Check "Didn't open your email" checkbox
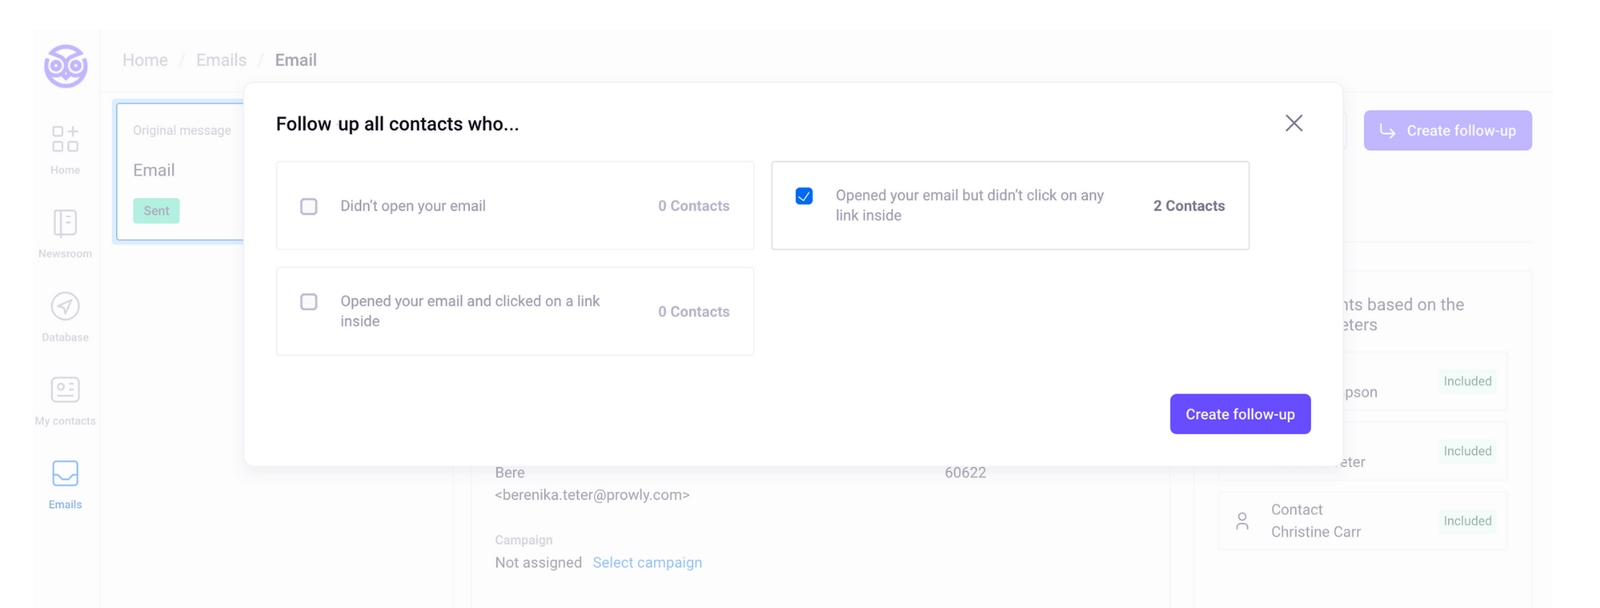1600x608 pixels. tap(309, 206)
